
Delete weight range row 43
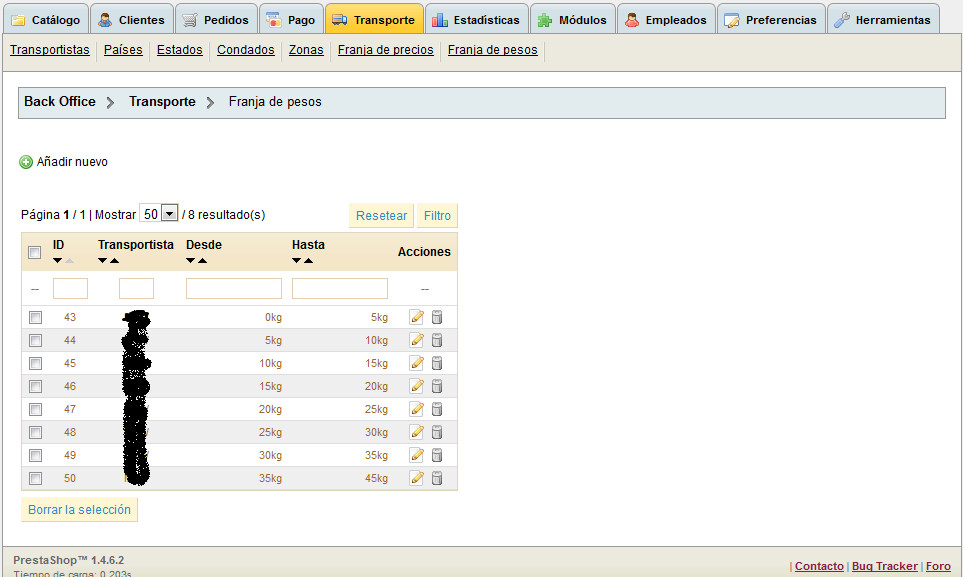437,317
